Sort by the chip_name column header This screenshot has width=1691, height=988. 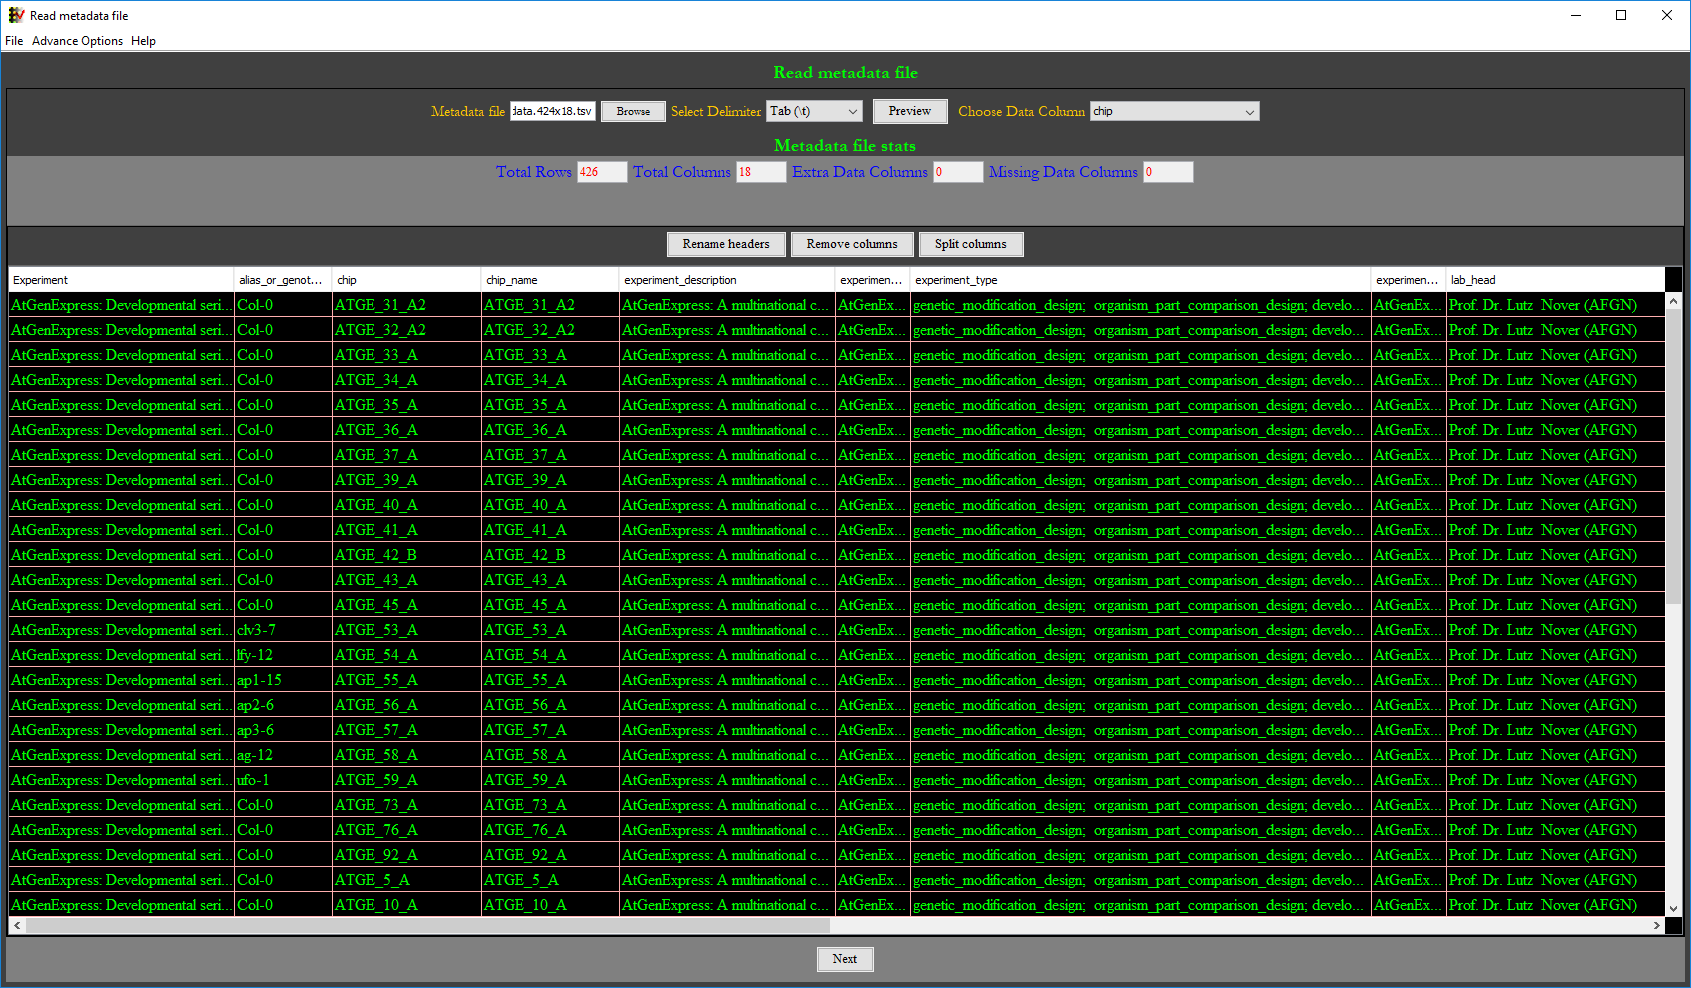tap(549, 280)
